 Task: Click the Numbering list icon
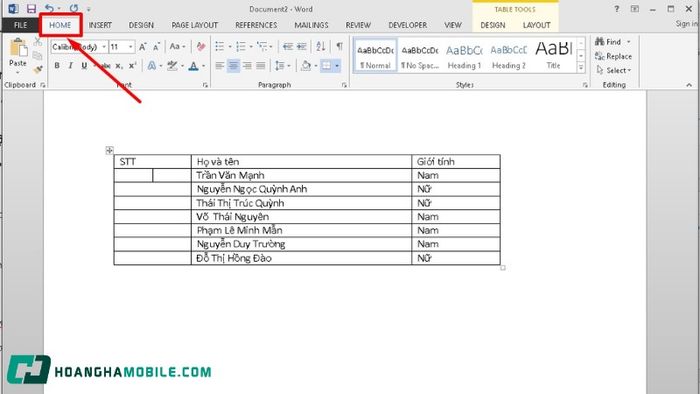click(x=241, y=46)
